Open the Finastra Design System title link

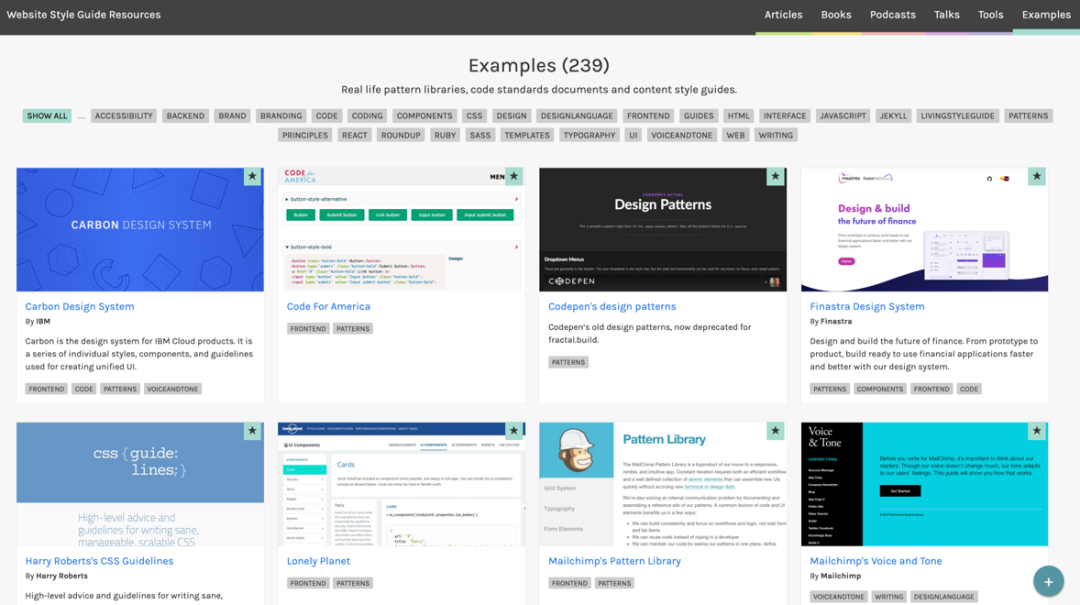867,307
